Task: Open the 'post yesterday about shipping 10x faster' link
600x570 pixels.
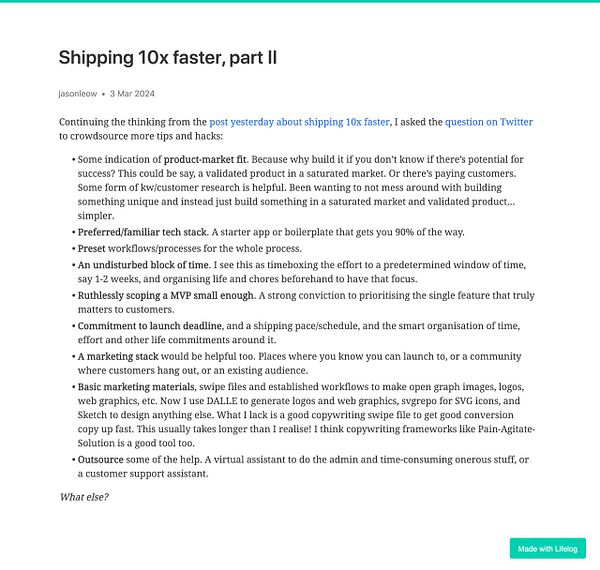Action: click(x=300, y=121)
